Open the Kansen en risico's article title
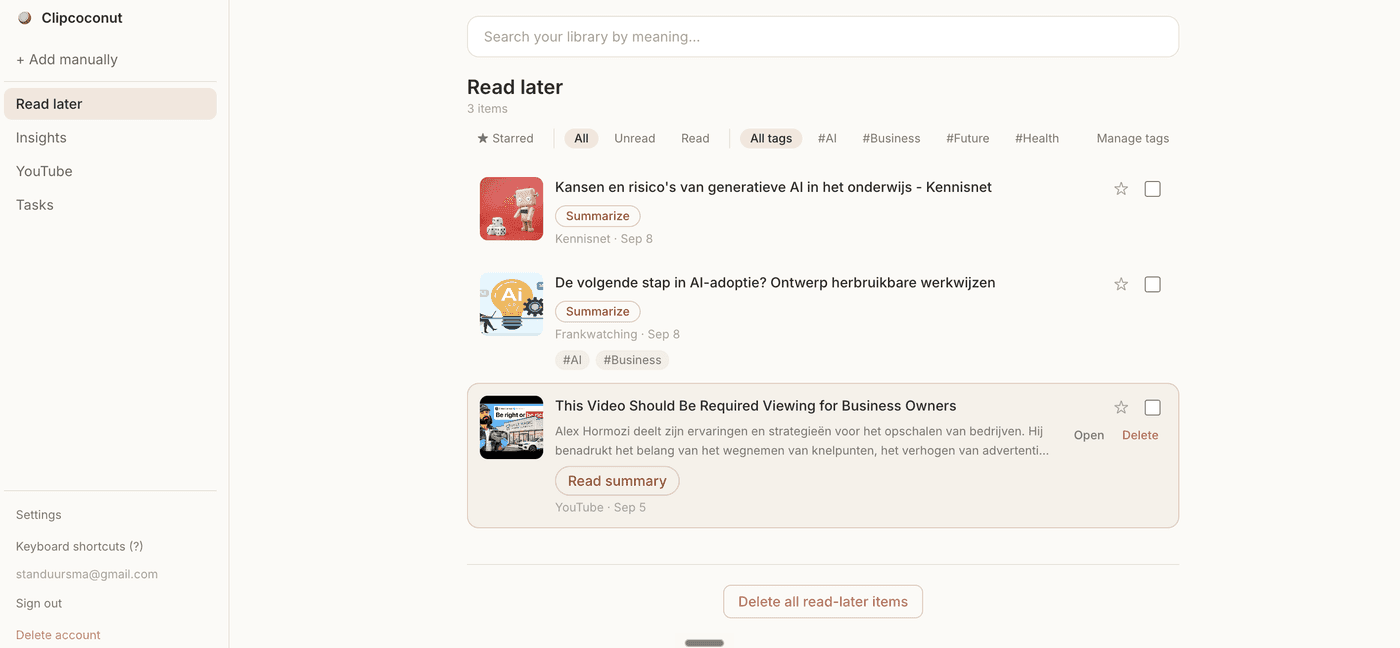Viewport: 1400px width, 648px height. click(x=773, y=187)
